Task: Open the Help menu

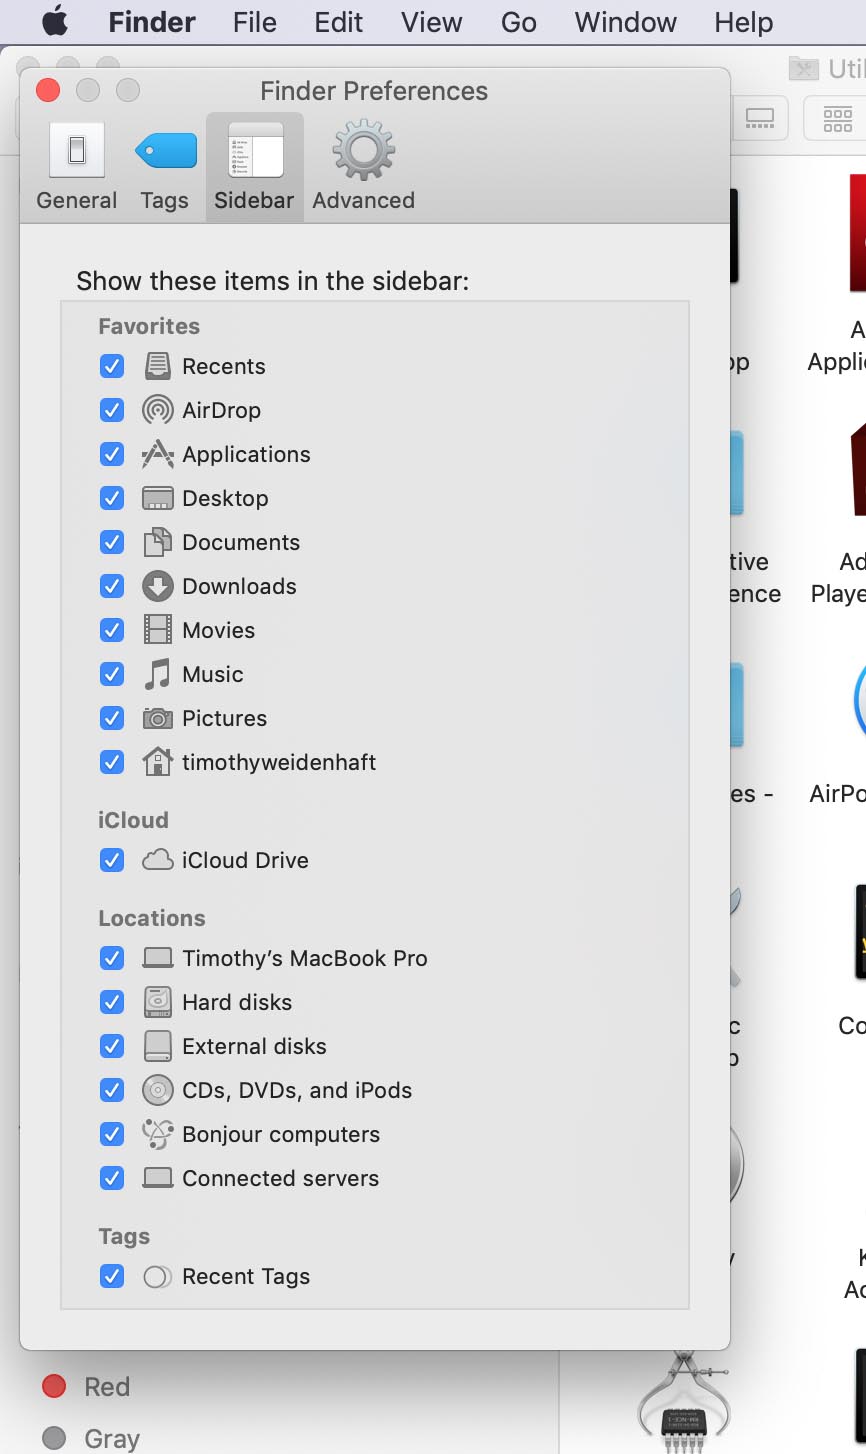Action: click(743, 22)
